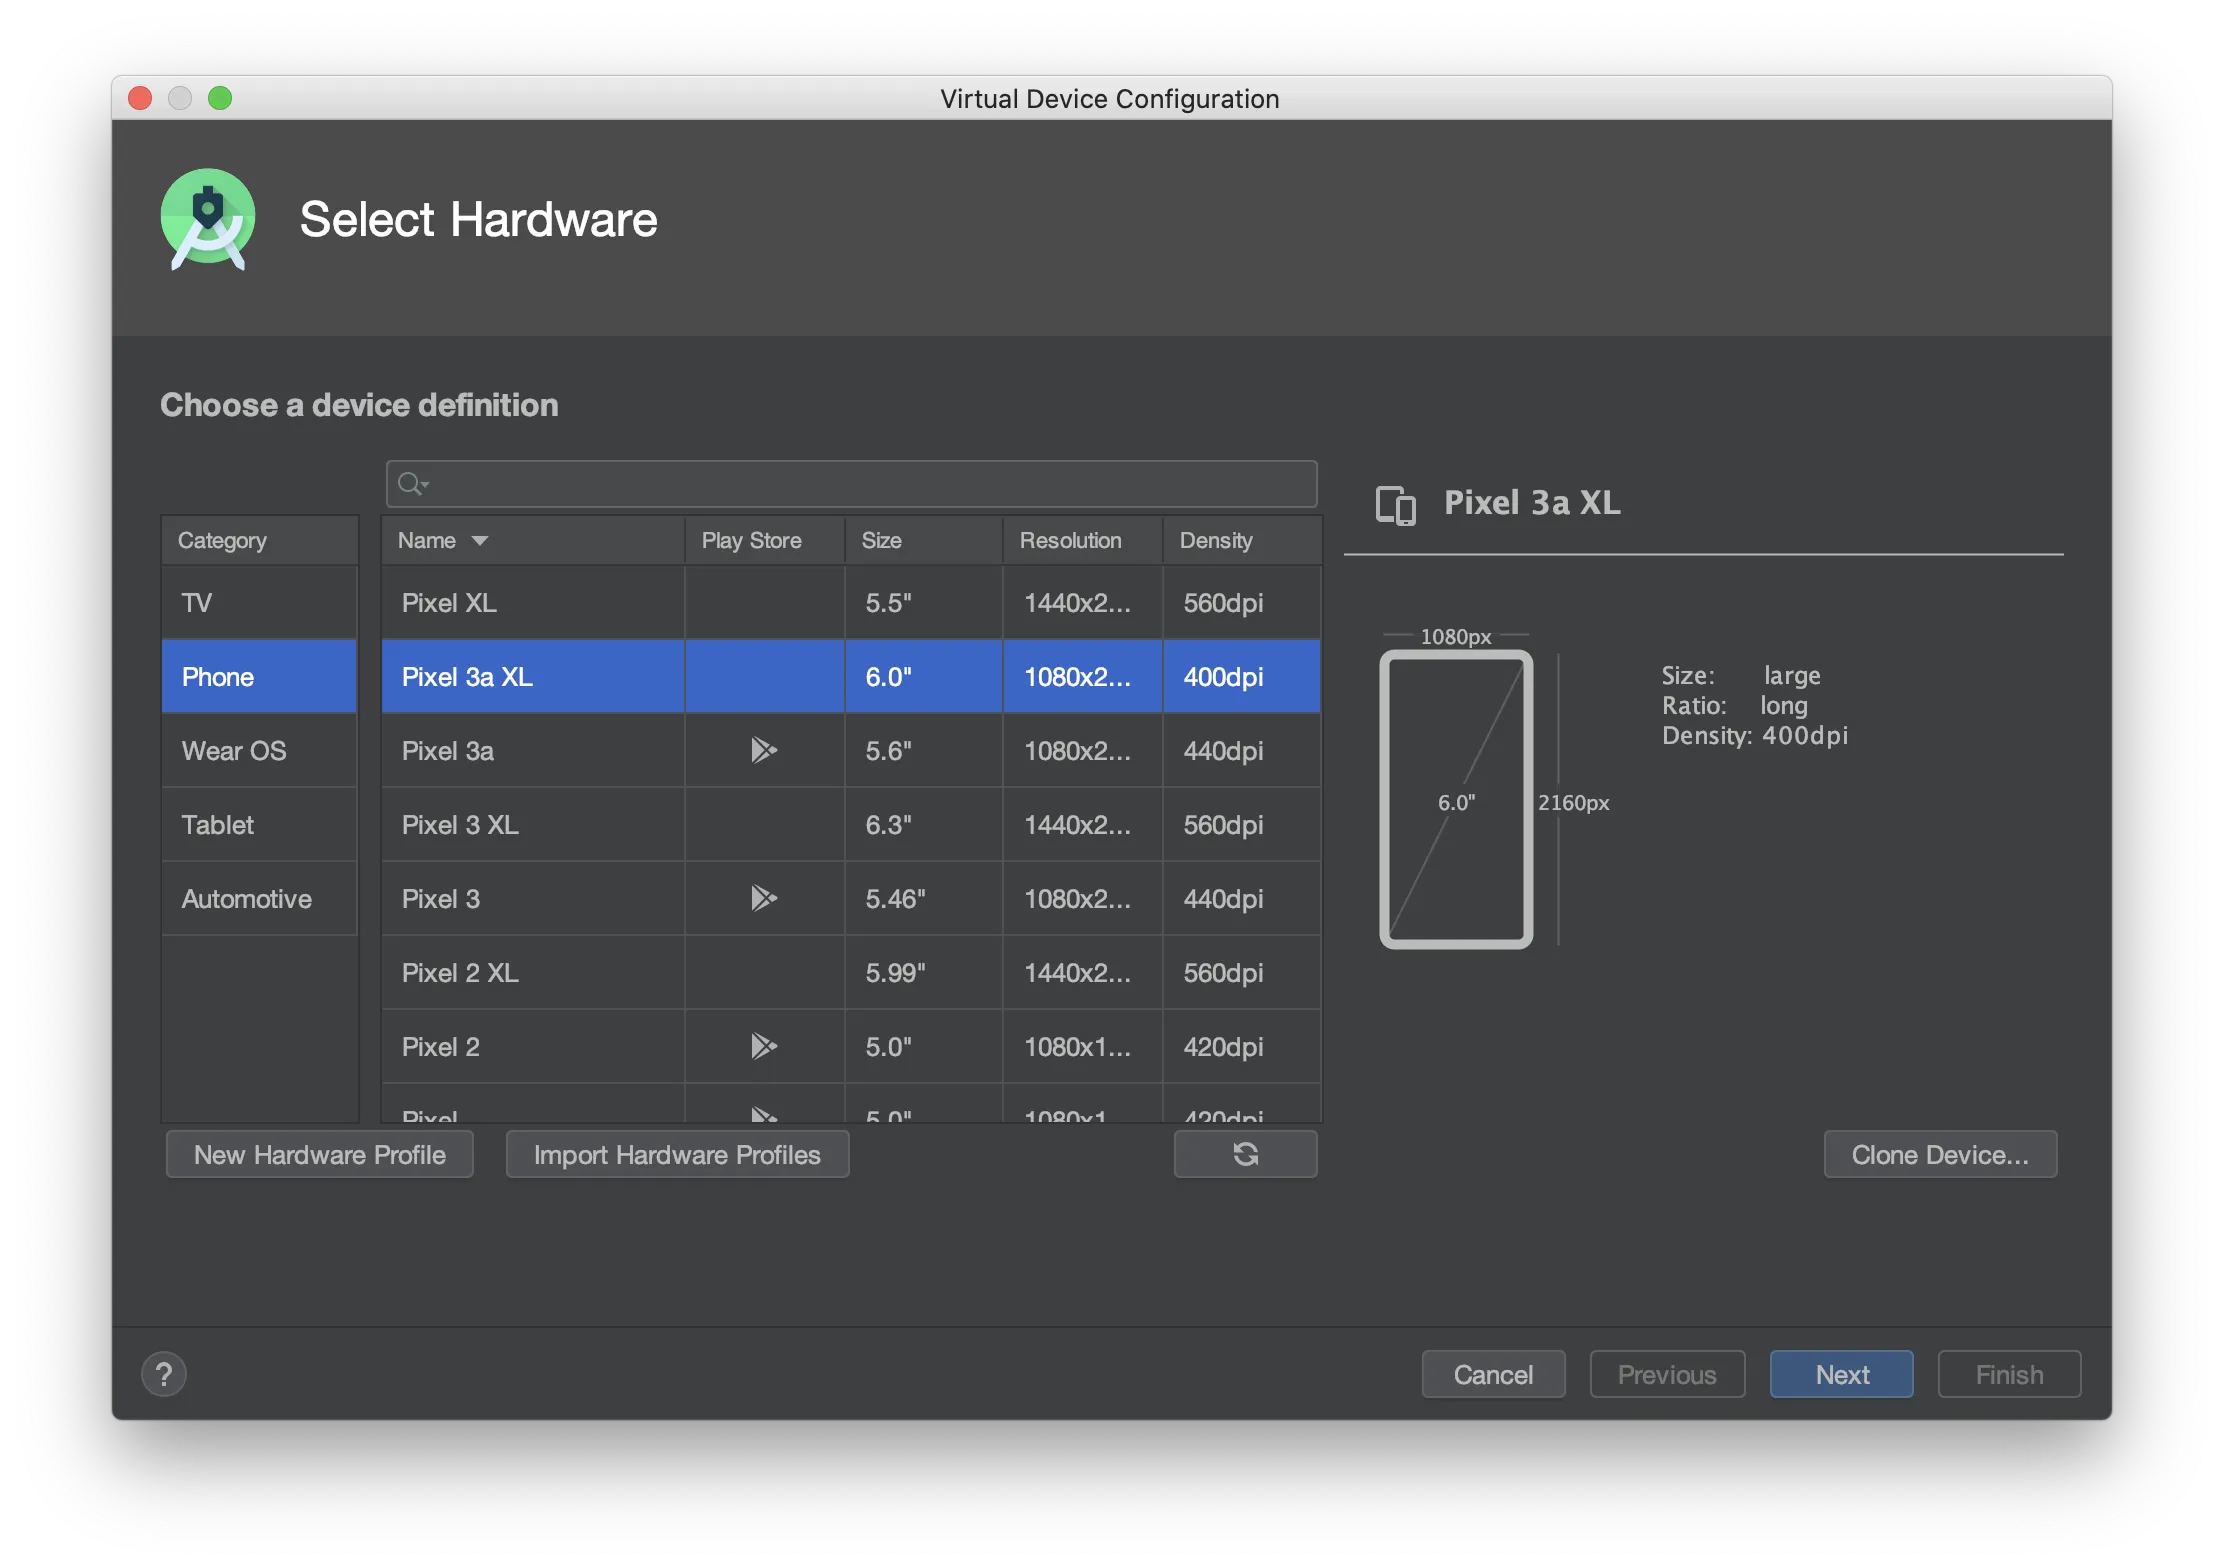The image size is (2224, 1568).
Task: Select the Tablet category
Action: 218,825
